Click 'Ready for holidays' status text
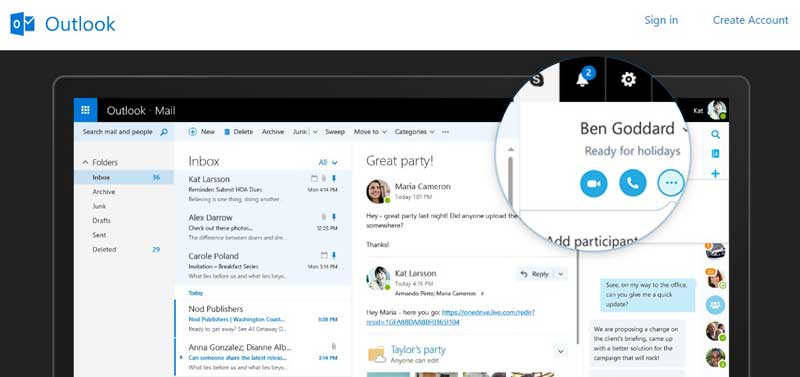Viewport: 800px width, 377px height. click(x=632, y=151)
